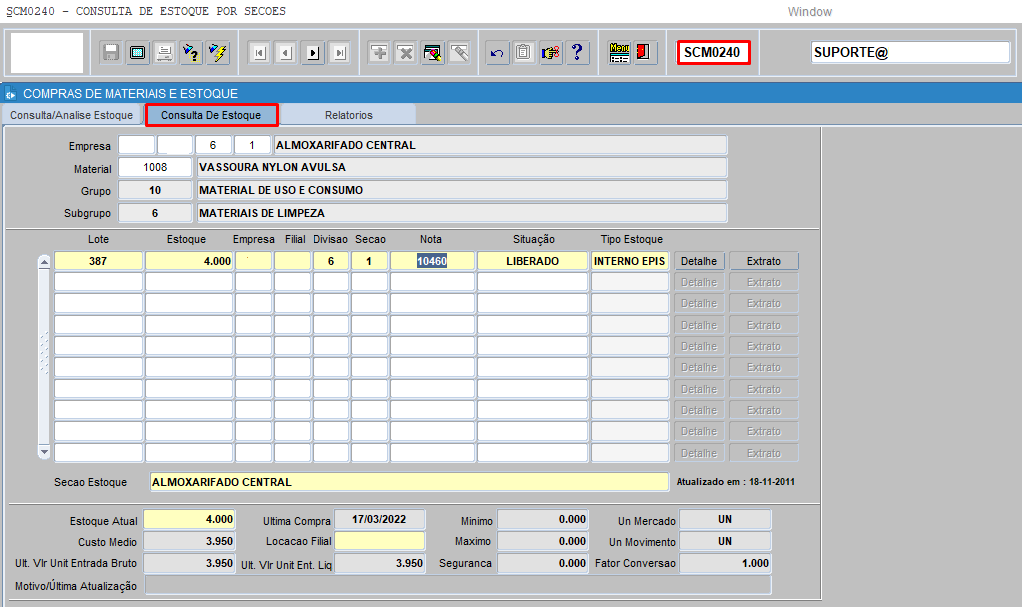The width and height of the screenshot is (1022, 607).
Task: Click the Ult. Vlr Unit Ent. Liq field
Action: (x=379, y=563)
